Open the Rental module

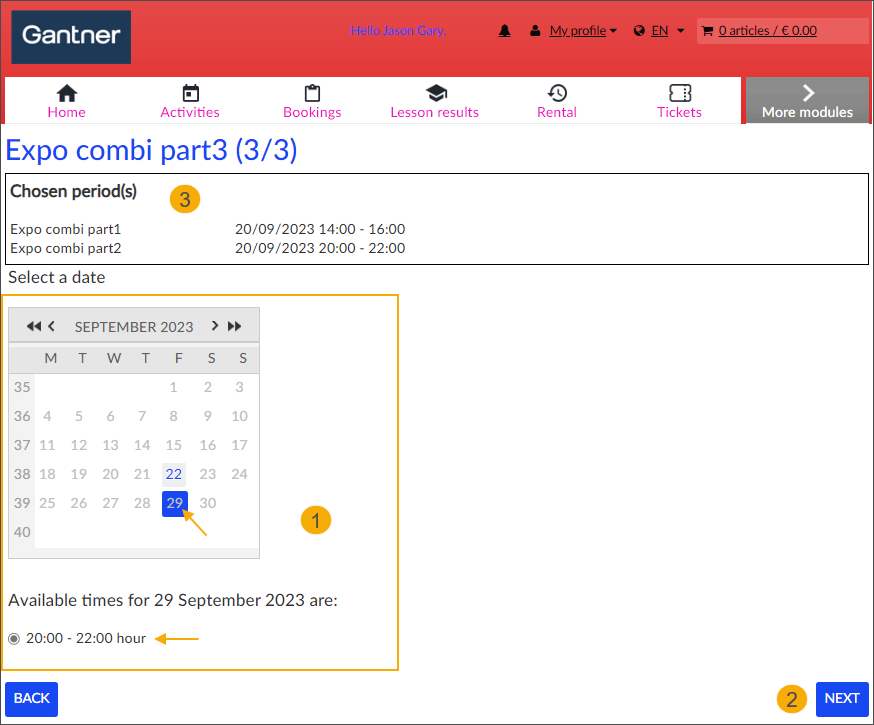click(557, 100)
